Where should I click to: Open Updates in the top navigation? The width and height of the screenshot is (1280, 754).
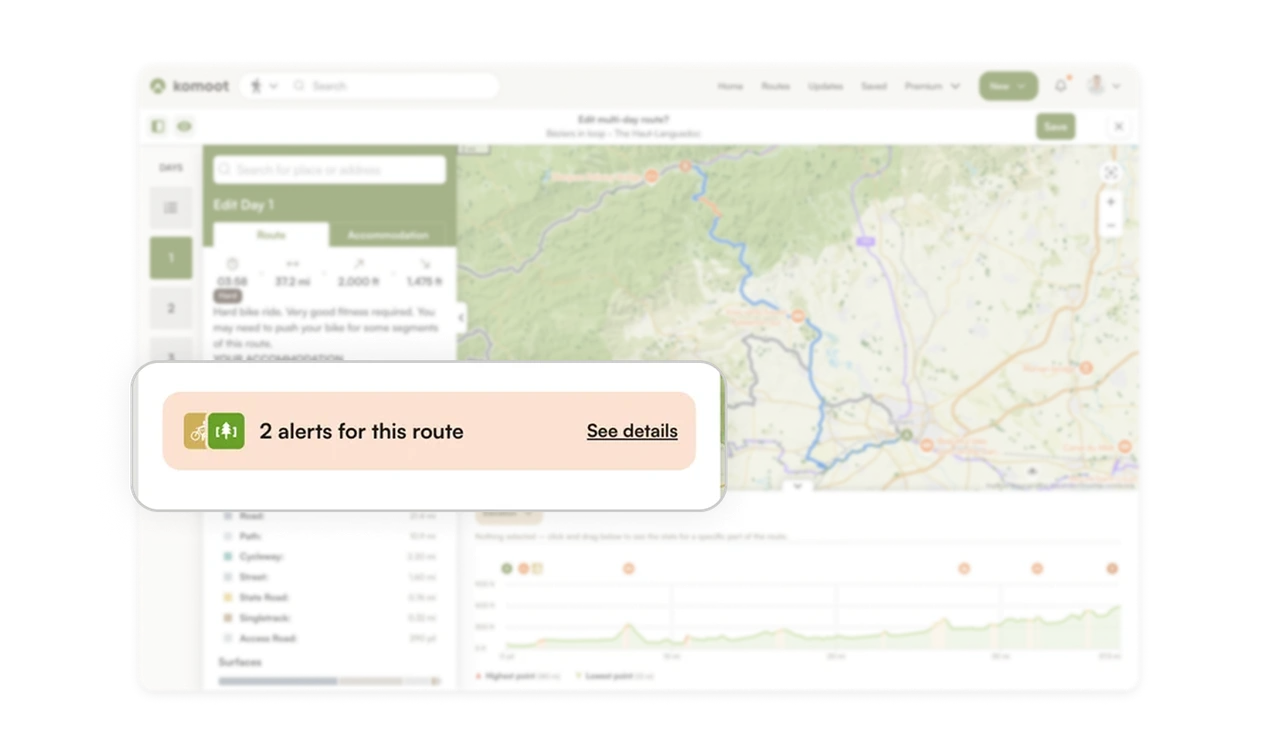pos(825,86)
